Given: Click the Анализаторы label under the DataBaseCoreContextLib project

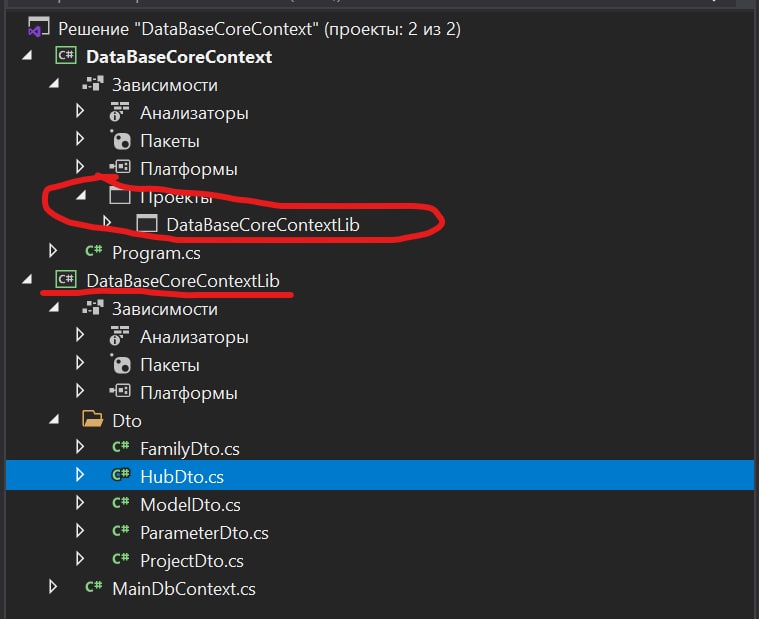Looking at the screenshot, I should (x=194, y=337).
